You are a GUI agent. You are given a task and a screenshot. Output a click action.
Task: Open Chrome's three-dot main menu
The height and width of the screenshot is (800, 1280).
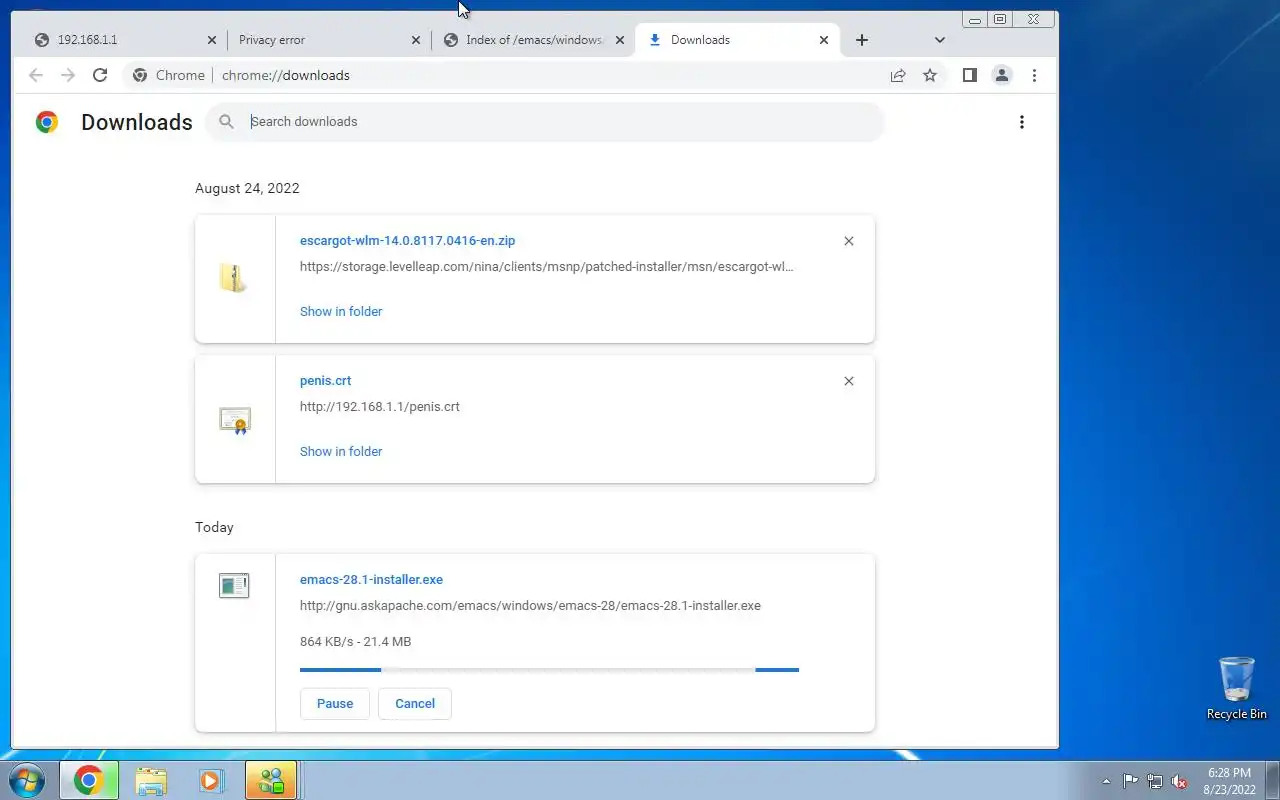[x=1034, y=75]
